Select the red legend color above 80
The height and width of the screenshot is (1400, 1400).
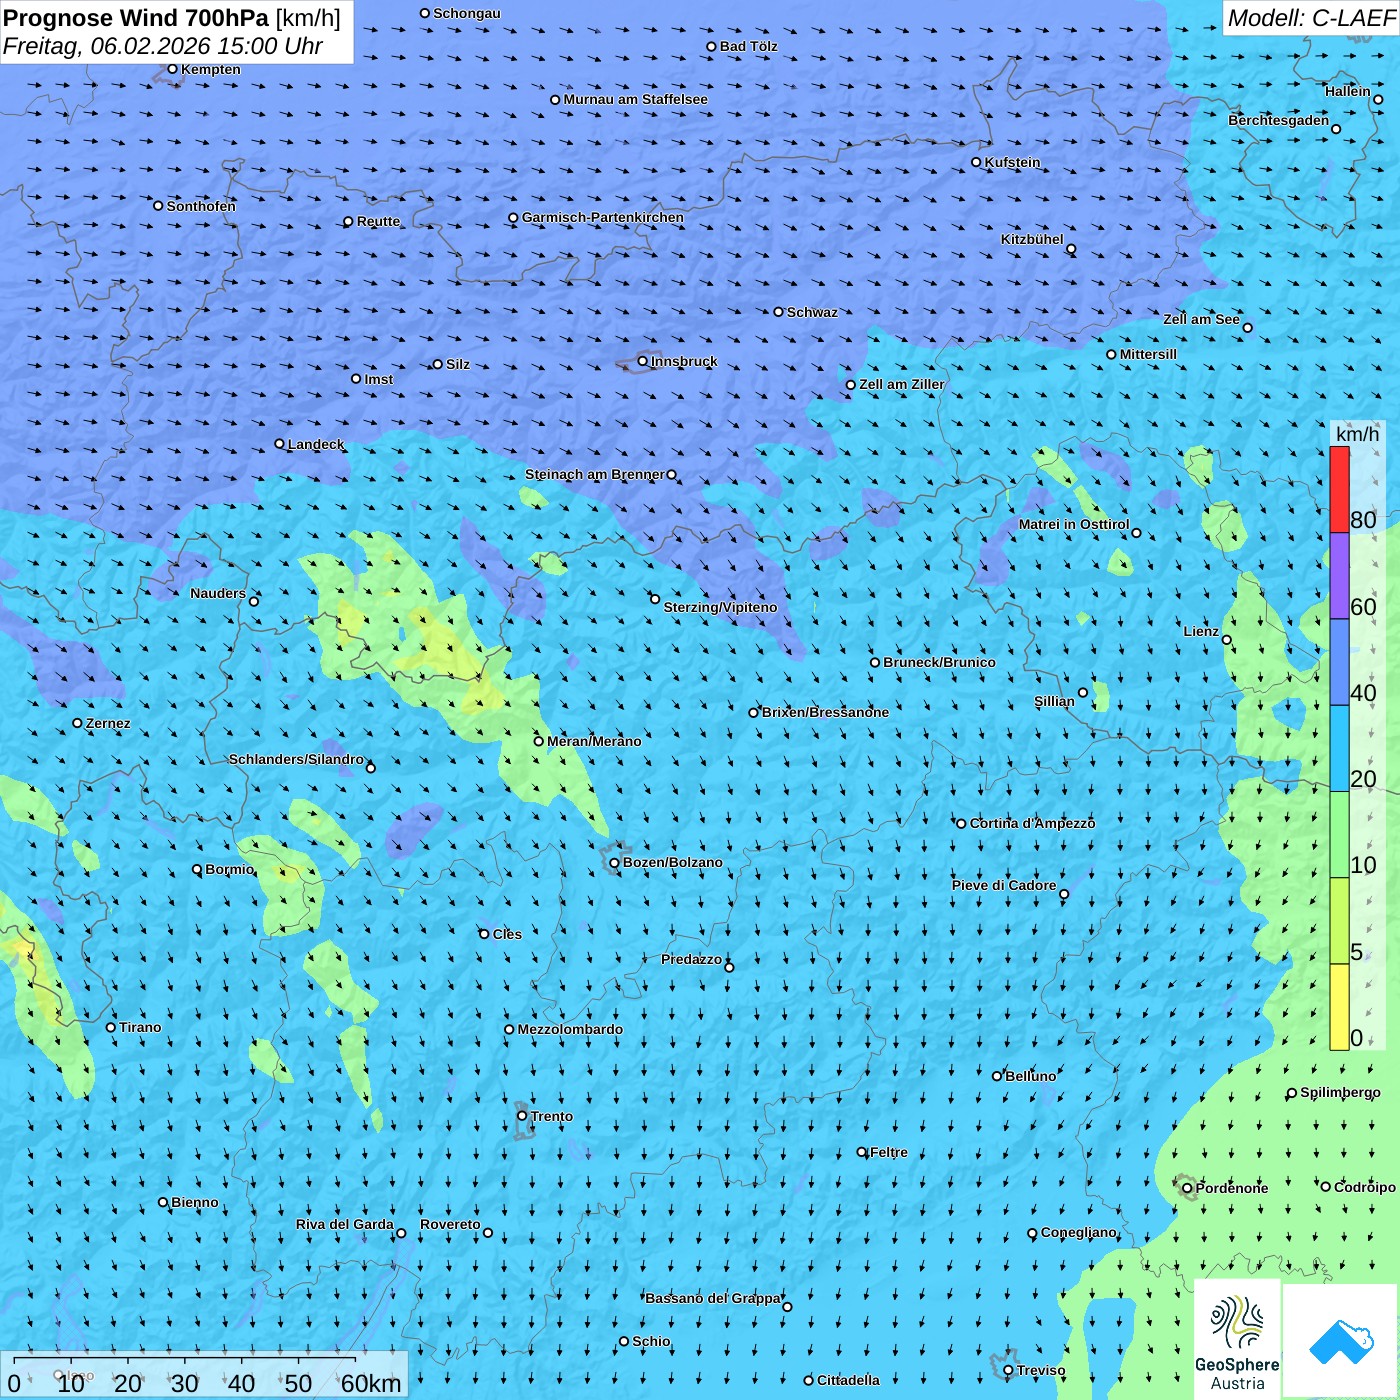click(x=1339, y=490)
